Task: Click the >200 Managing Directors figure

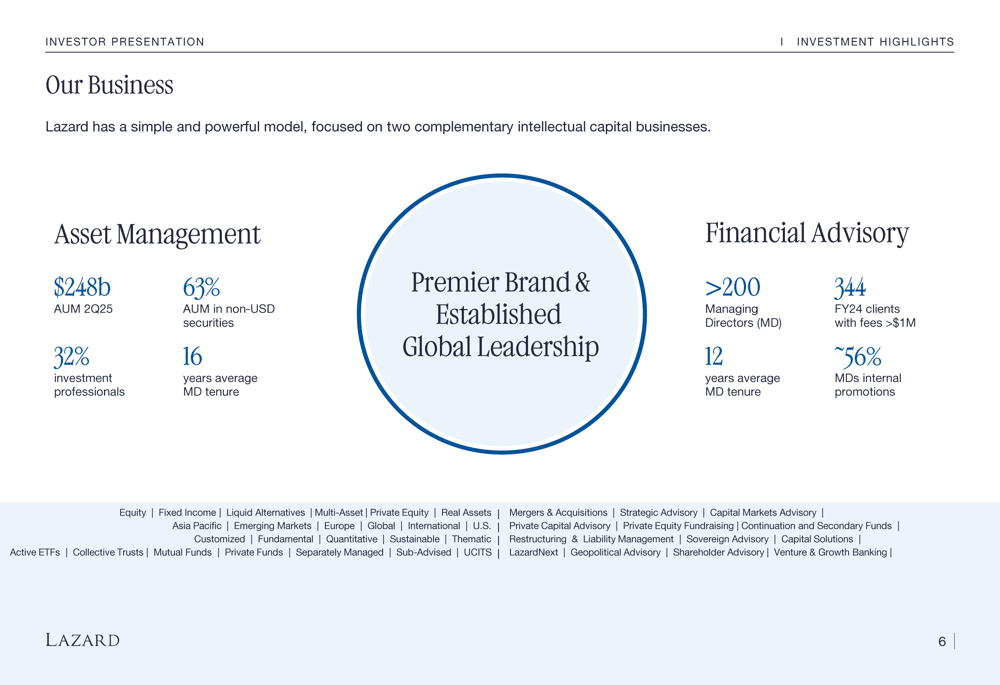Action: (732, 288)
